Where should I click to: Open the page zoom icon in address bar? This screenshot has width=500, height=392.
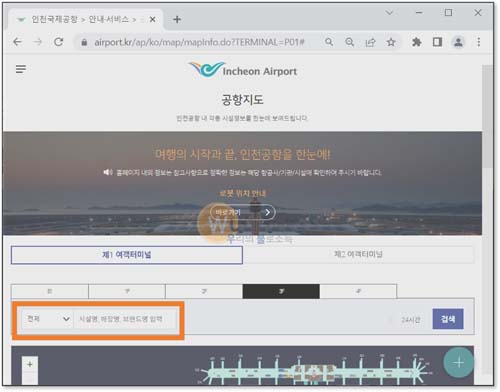click(349, 42)
